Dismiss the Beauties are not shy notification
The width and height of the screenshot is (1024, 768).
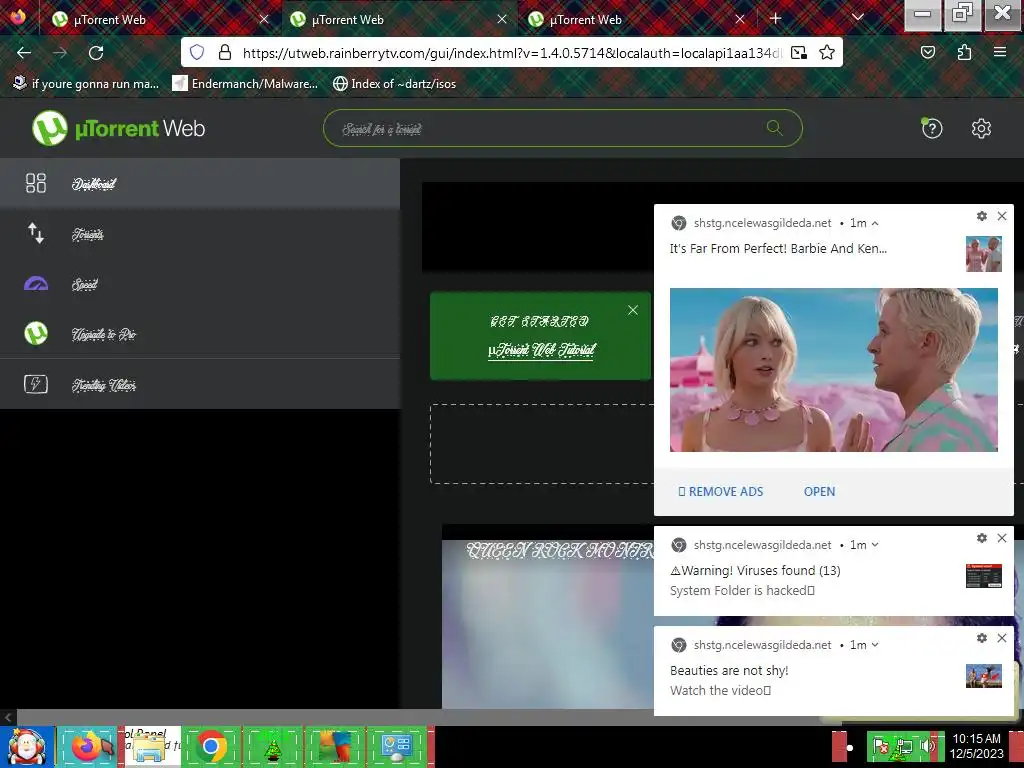[1002, 637]
